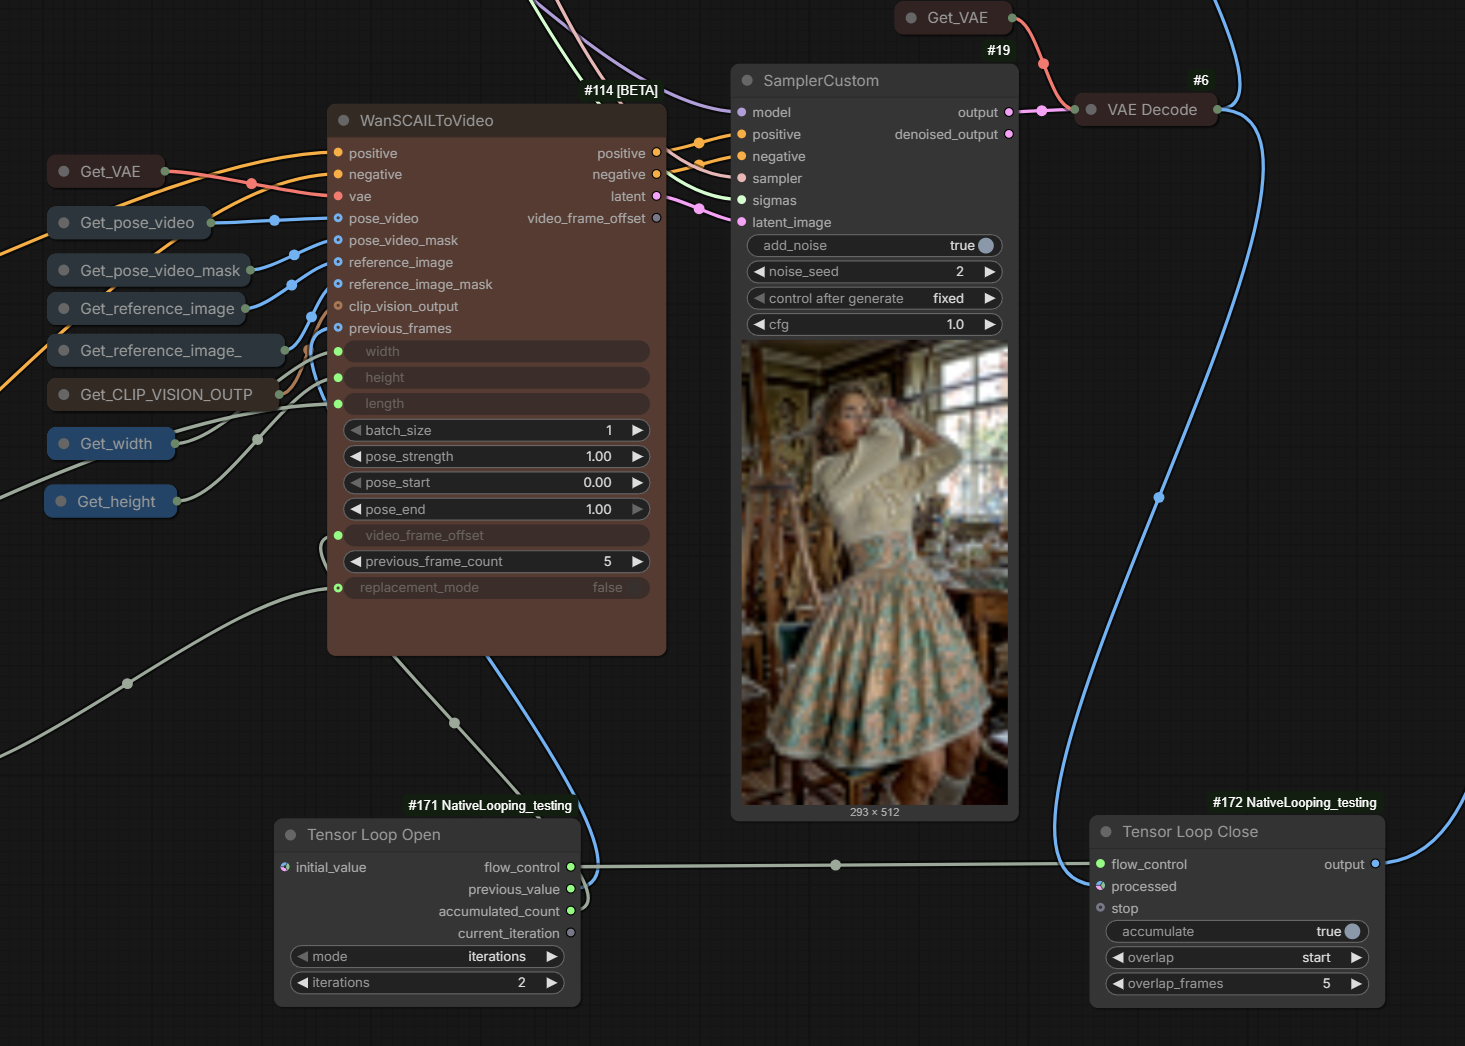The height and width of the screenshot is (1046, 1465).
Task: Click the latent_image input socket
Action: point(742,222)
